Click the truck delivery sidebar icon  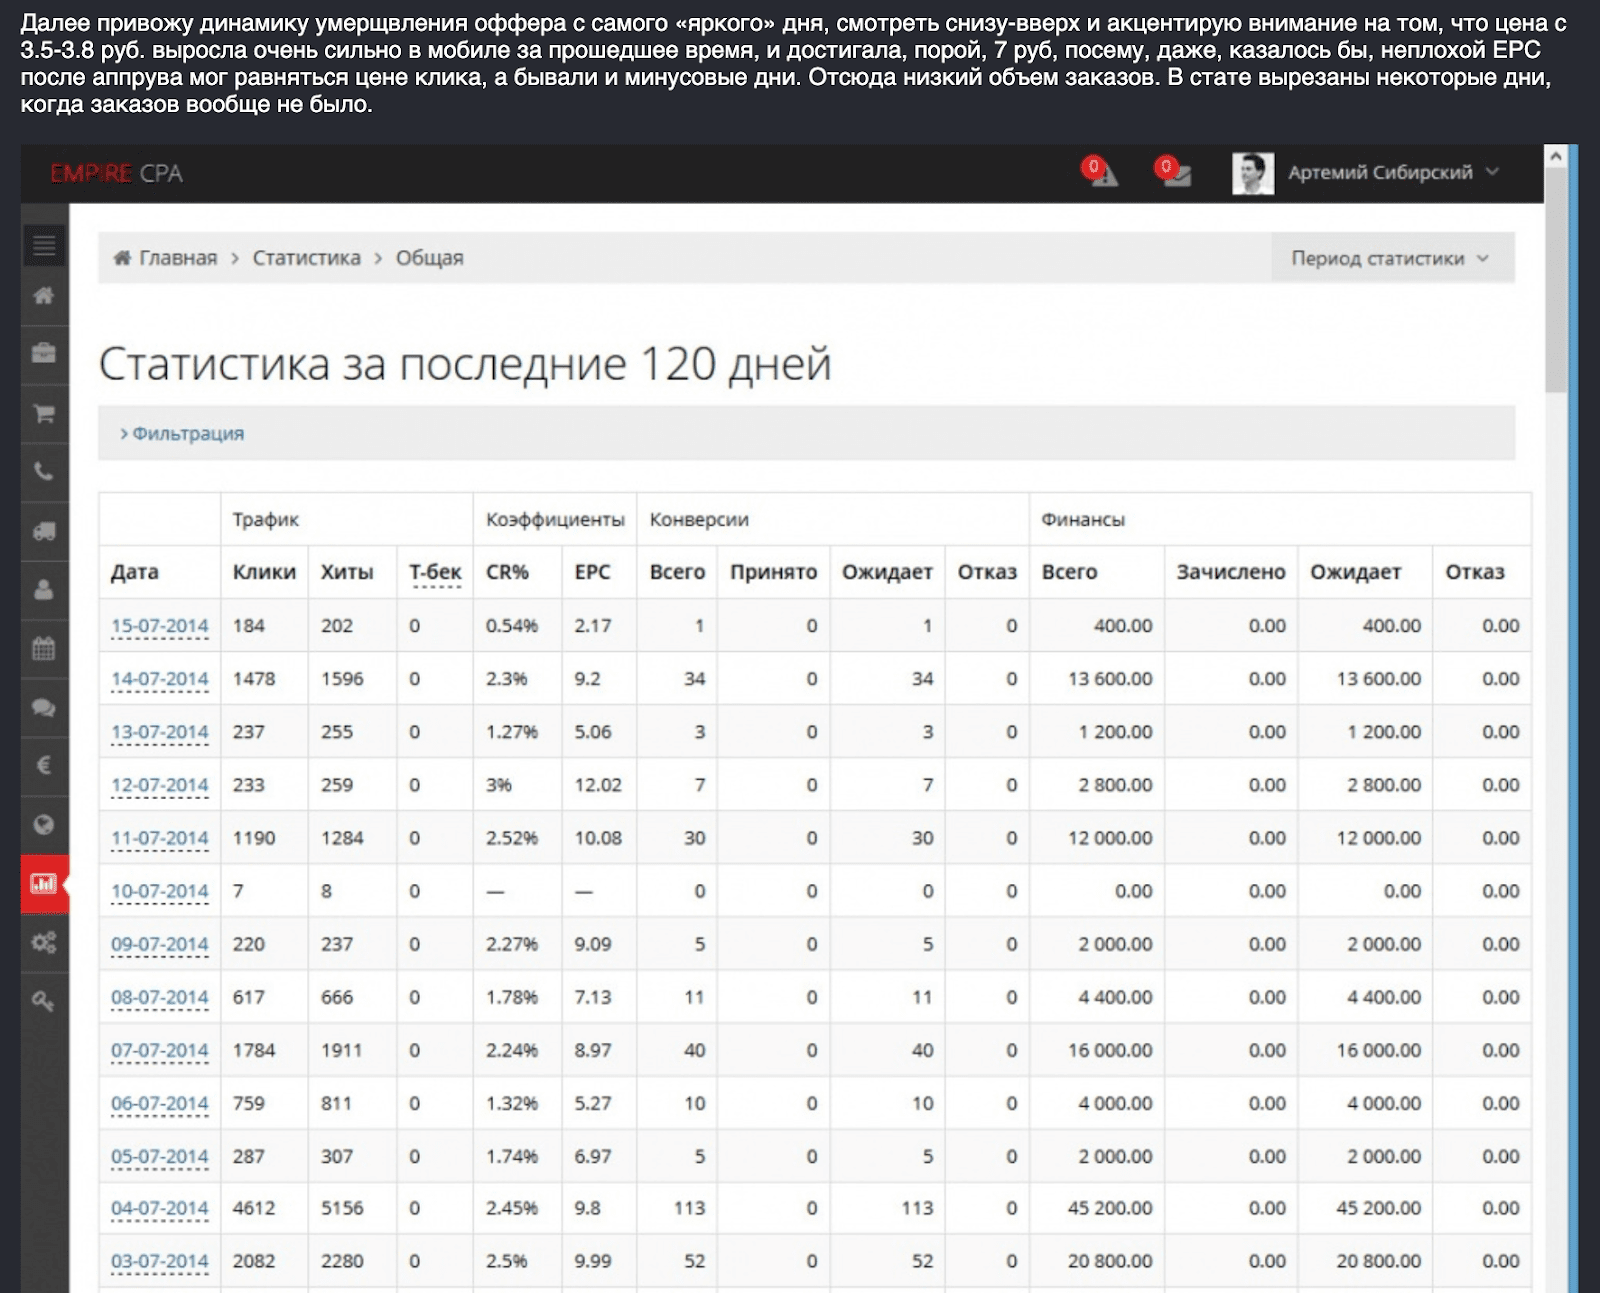44,531
